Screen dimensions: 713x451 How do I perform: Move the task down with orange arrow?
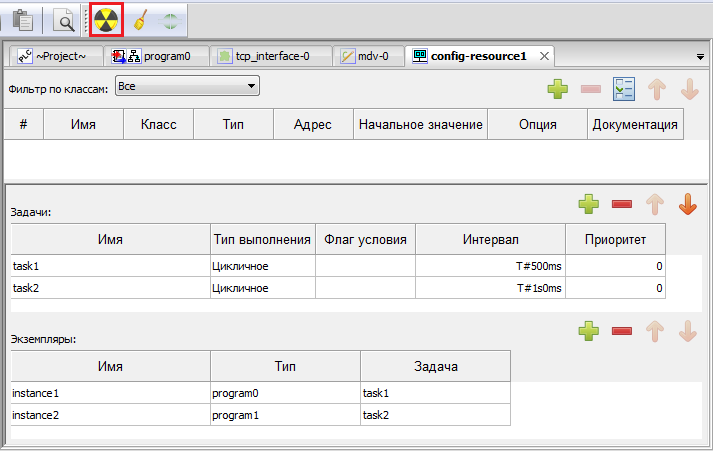pos(687,205)
